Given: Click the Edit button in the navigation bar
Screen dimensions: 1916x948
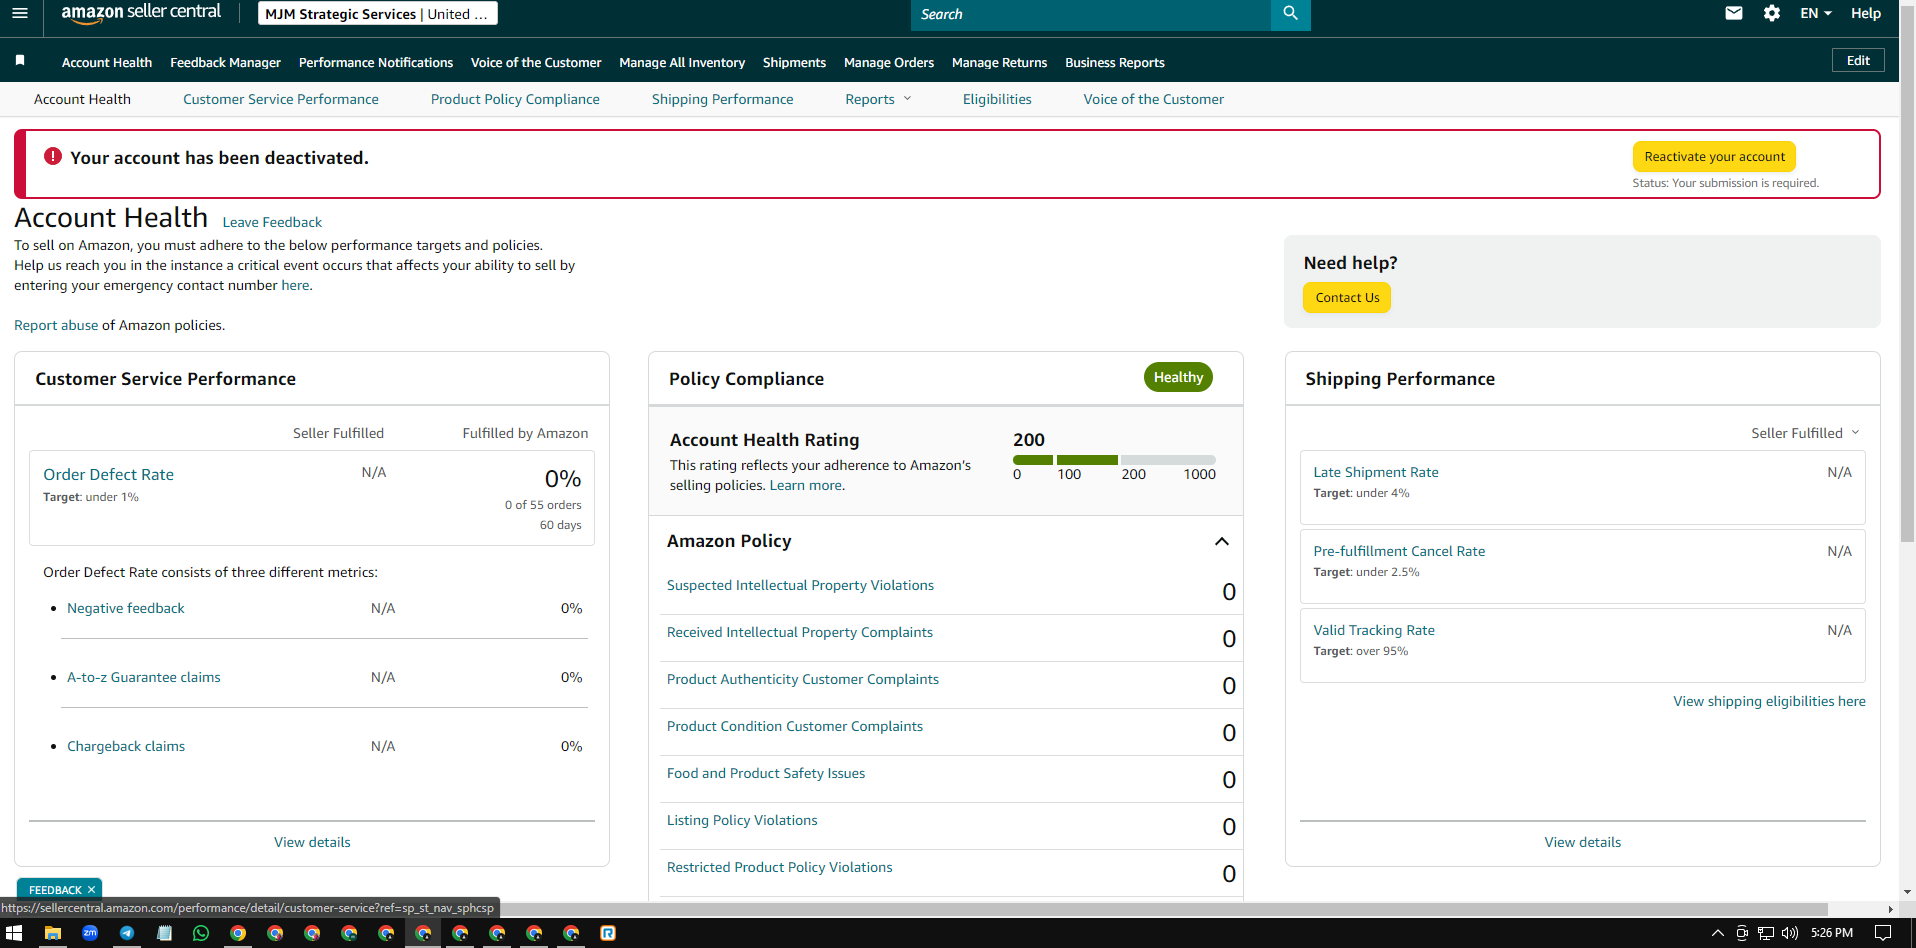Looking at the screenshot, I should 1858,60.
